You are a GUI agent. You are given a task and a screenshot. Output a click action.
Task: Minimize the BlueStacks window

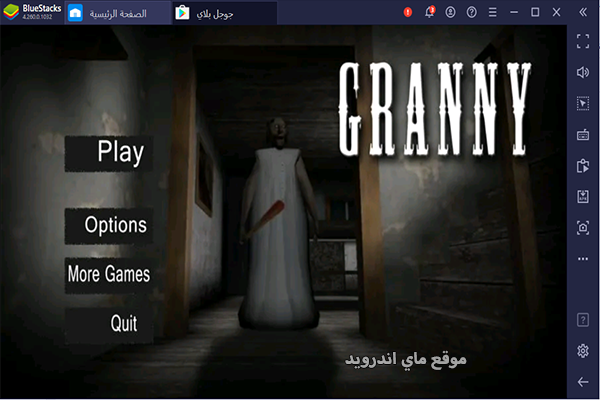coord(514,12)
